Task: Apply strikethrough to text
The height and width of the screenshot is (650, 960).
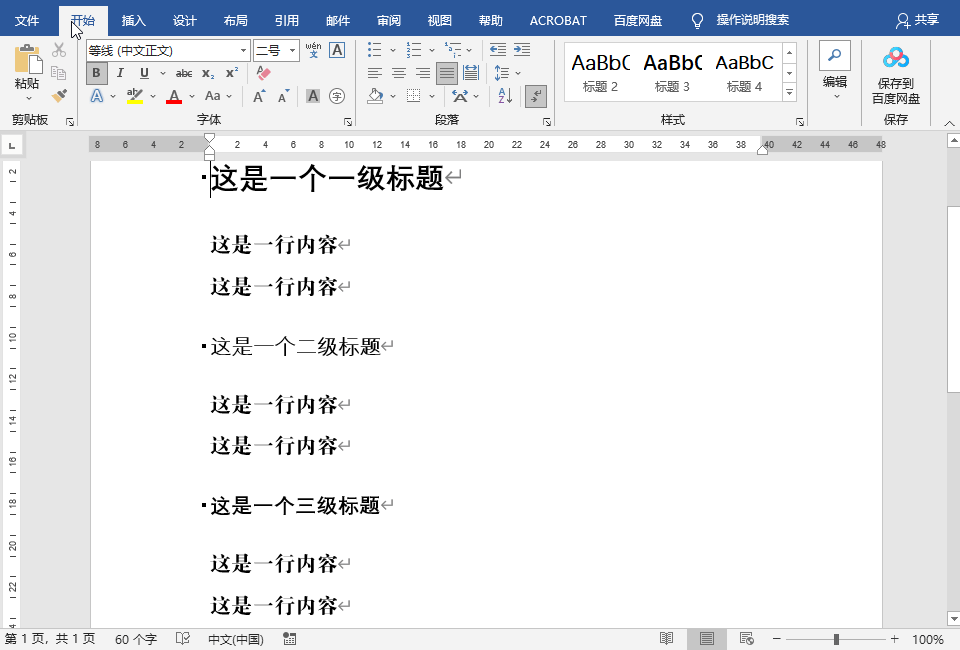Action: [186, 72]
